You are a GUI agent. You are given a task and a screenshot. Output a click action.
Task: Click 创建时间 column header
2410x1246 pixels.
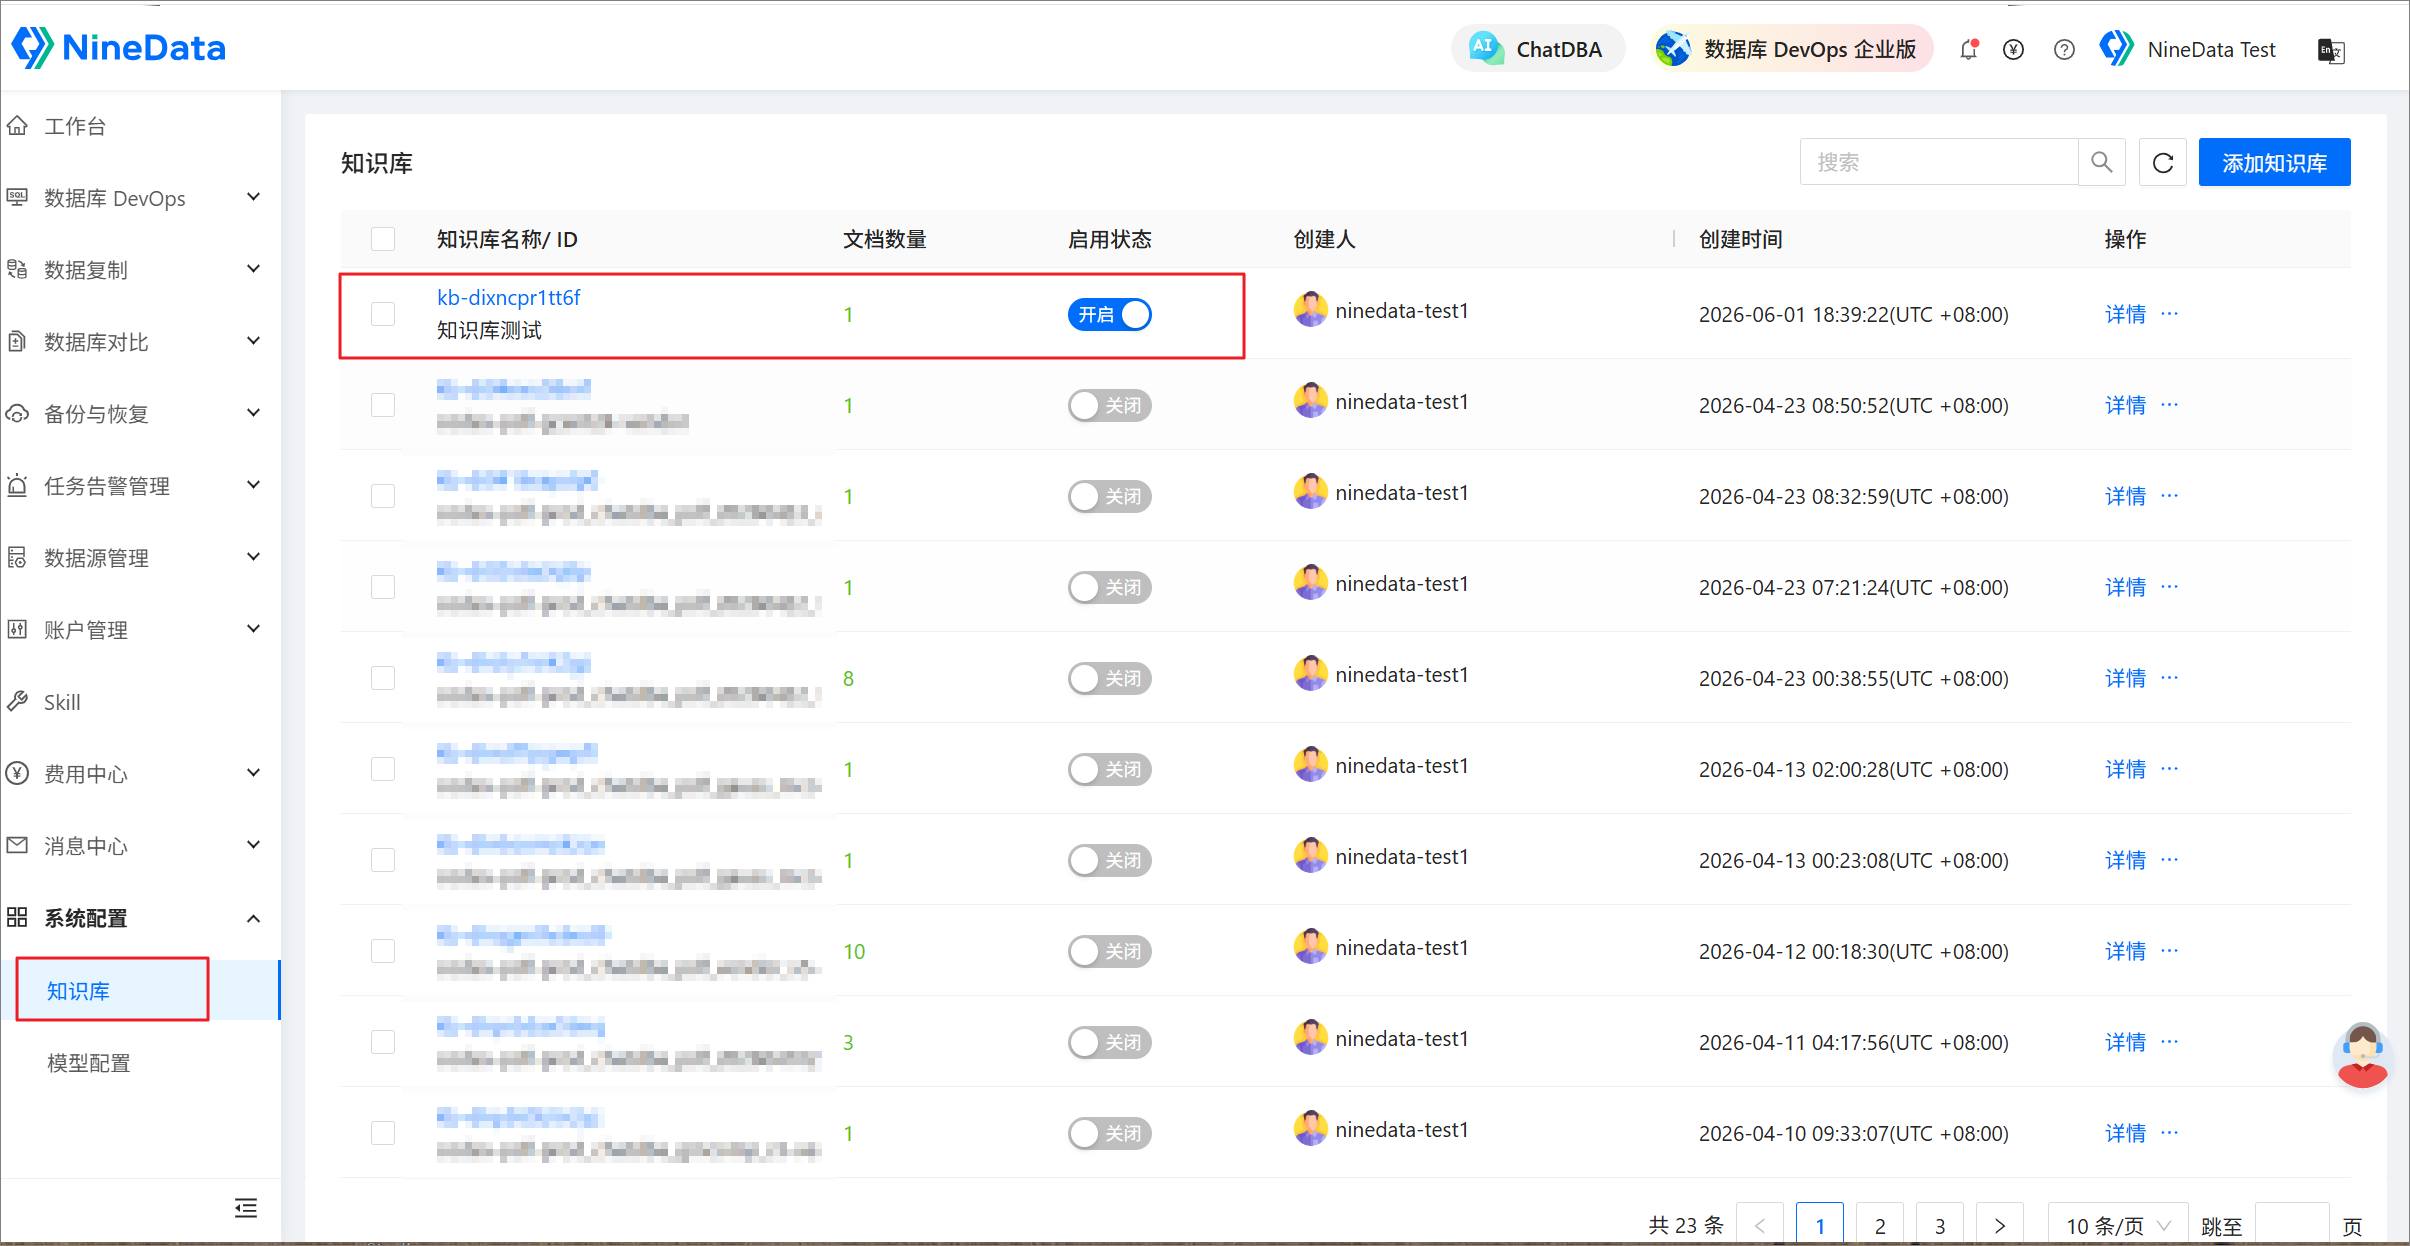[1741, 239]
